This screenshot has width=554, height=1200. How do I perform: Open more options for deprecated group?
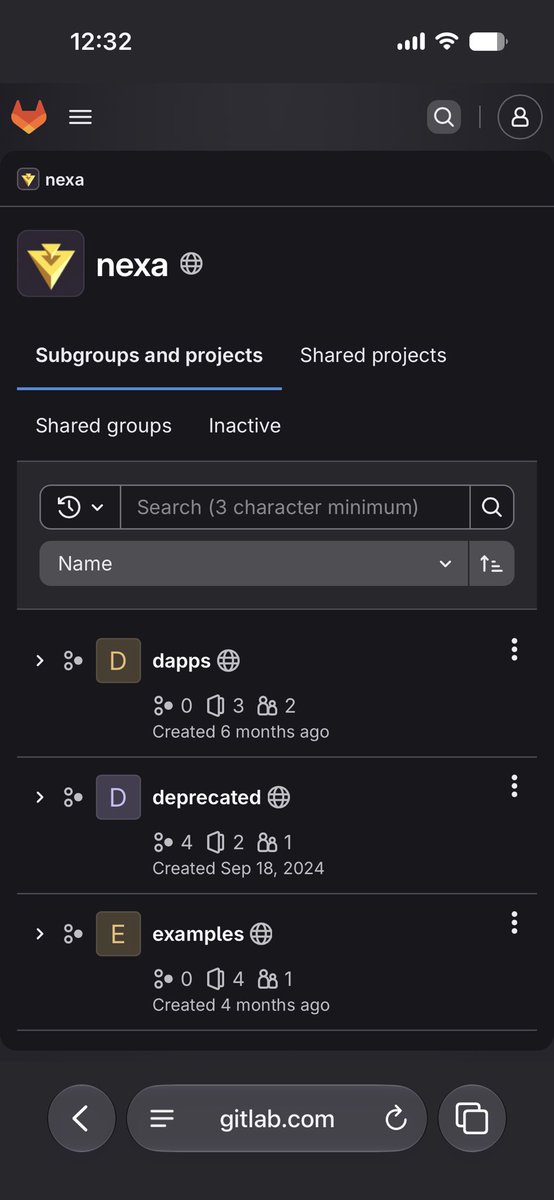514,786
